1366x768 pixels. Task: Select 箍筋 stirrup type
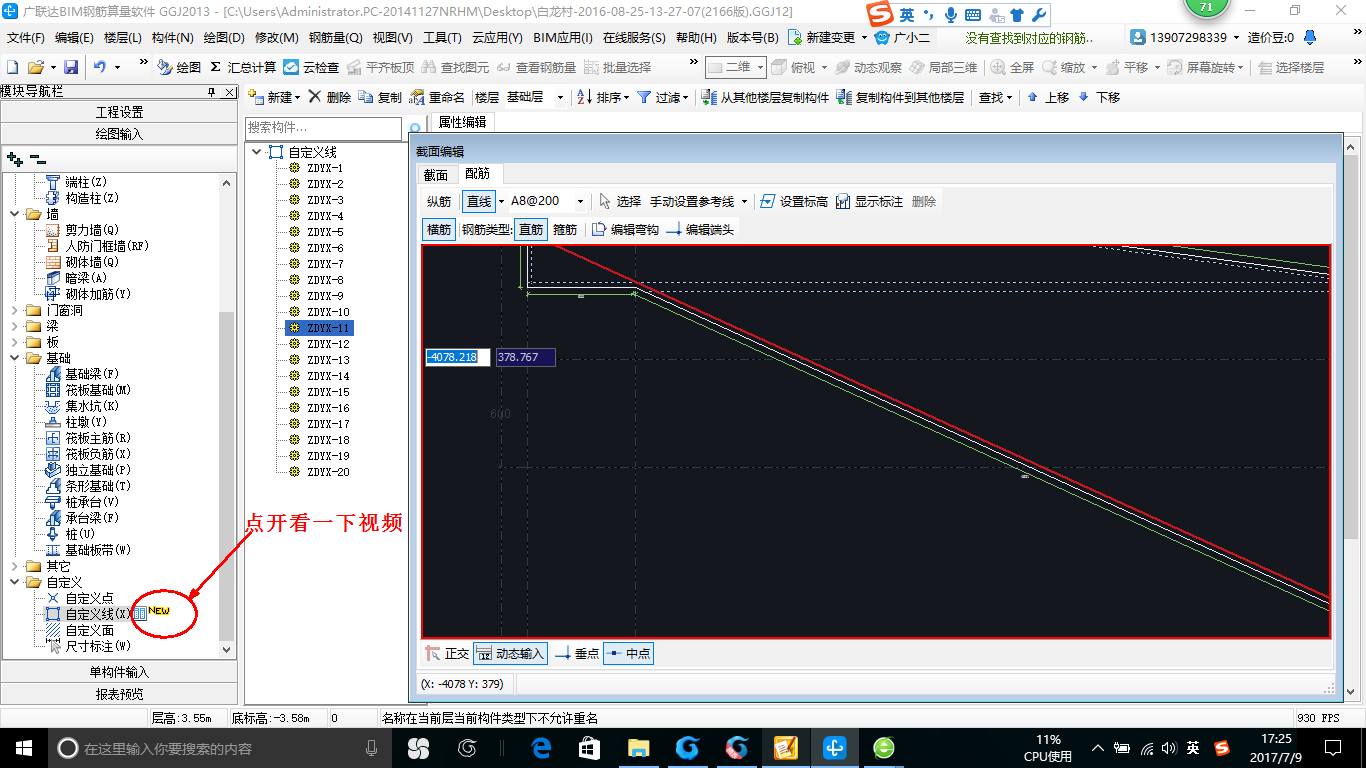565,229
